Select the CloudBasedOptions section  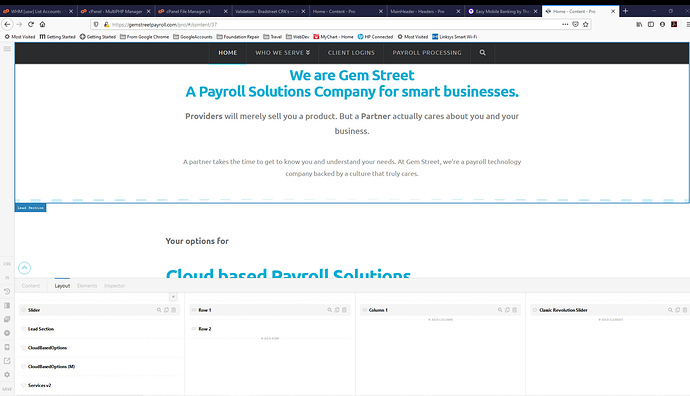tap(99, 348)
